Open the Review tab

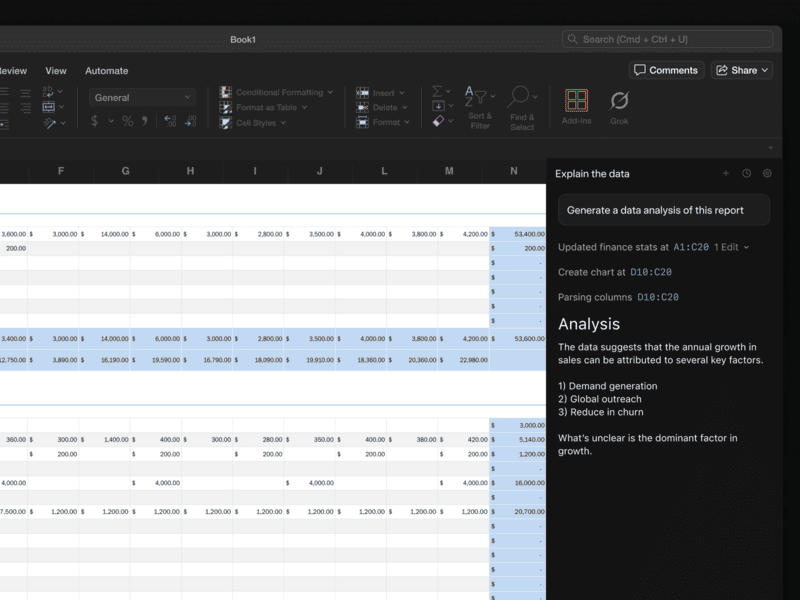(13, 71)
